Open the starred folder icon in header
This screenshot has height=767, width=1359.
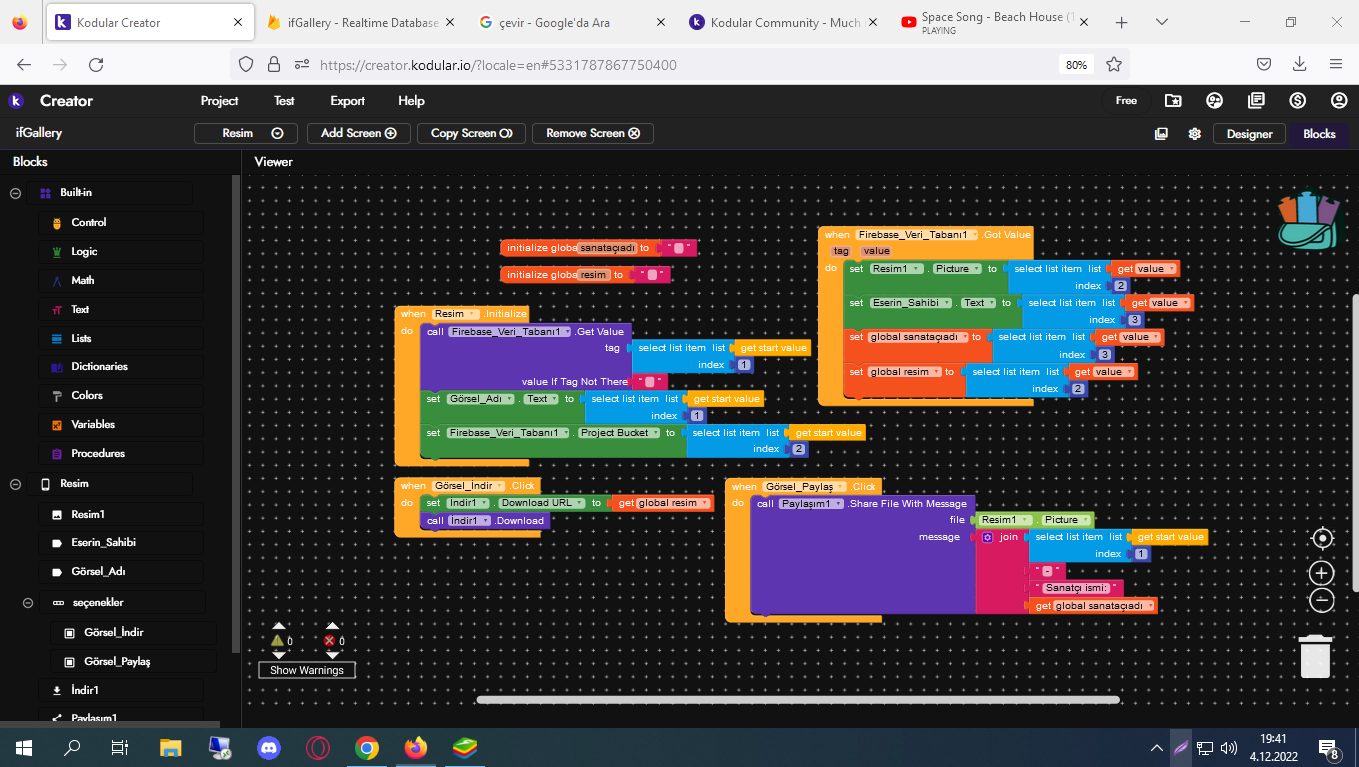(1173, 101)
